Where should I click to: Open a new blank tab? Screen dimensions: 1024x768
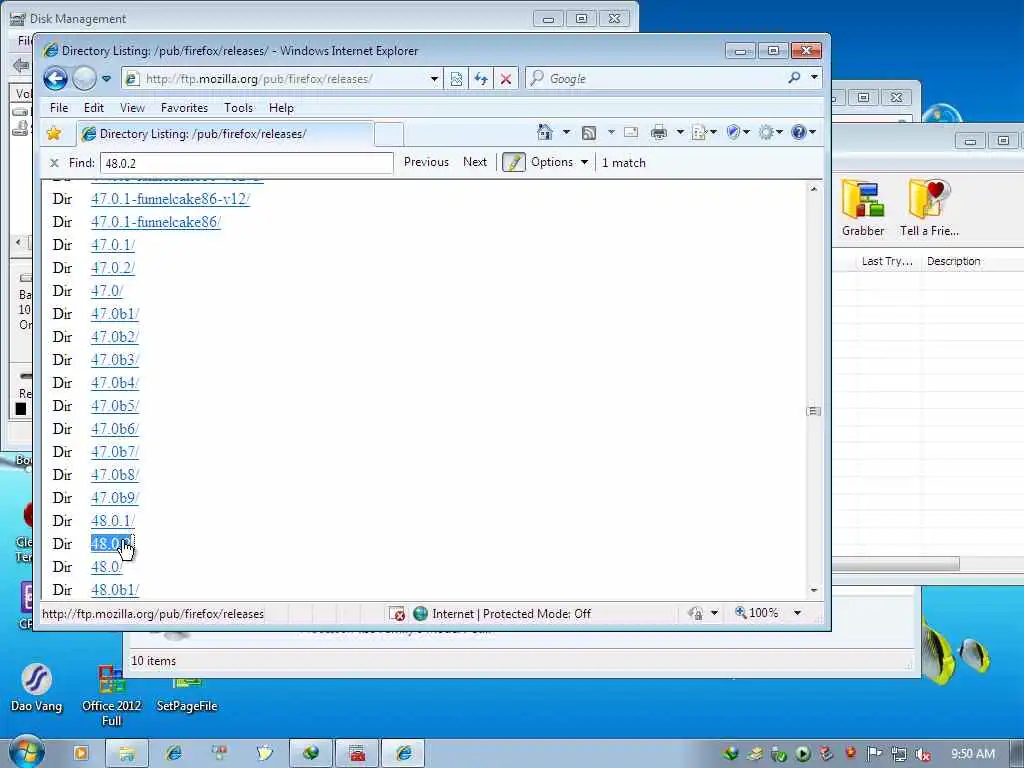389,135
